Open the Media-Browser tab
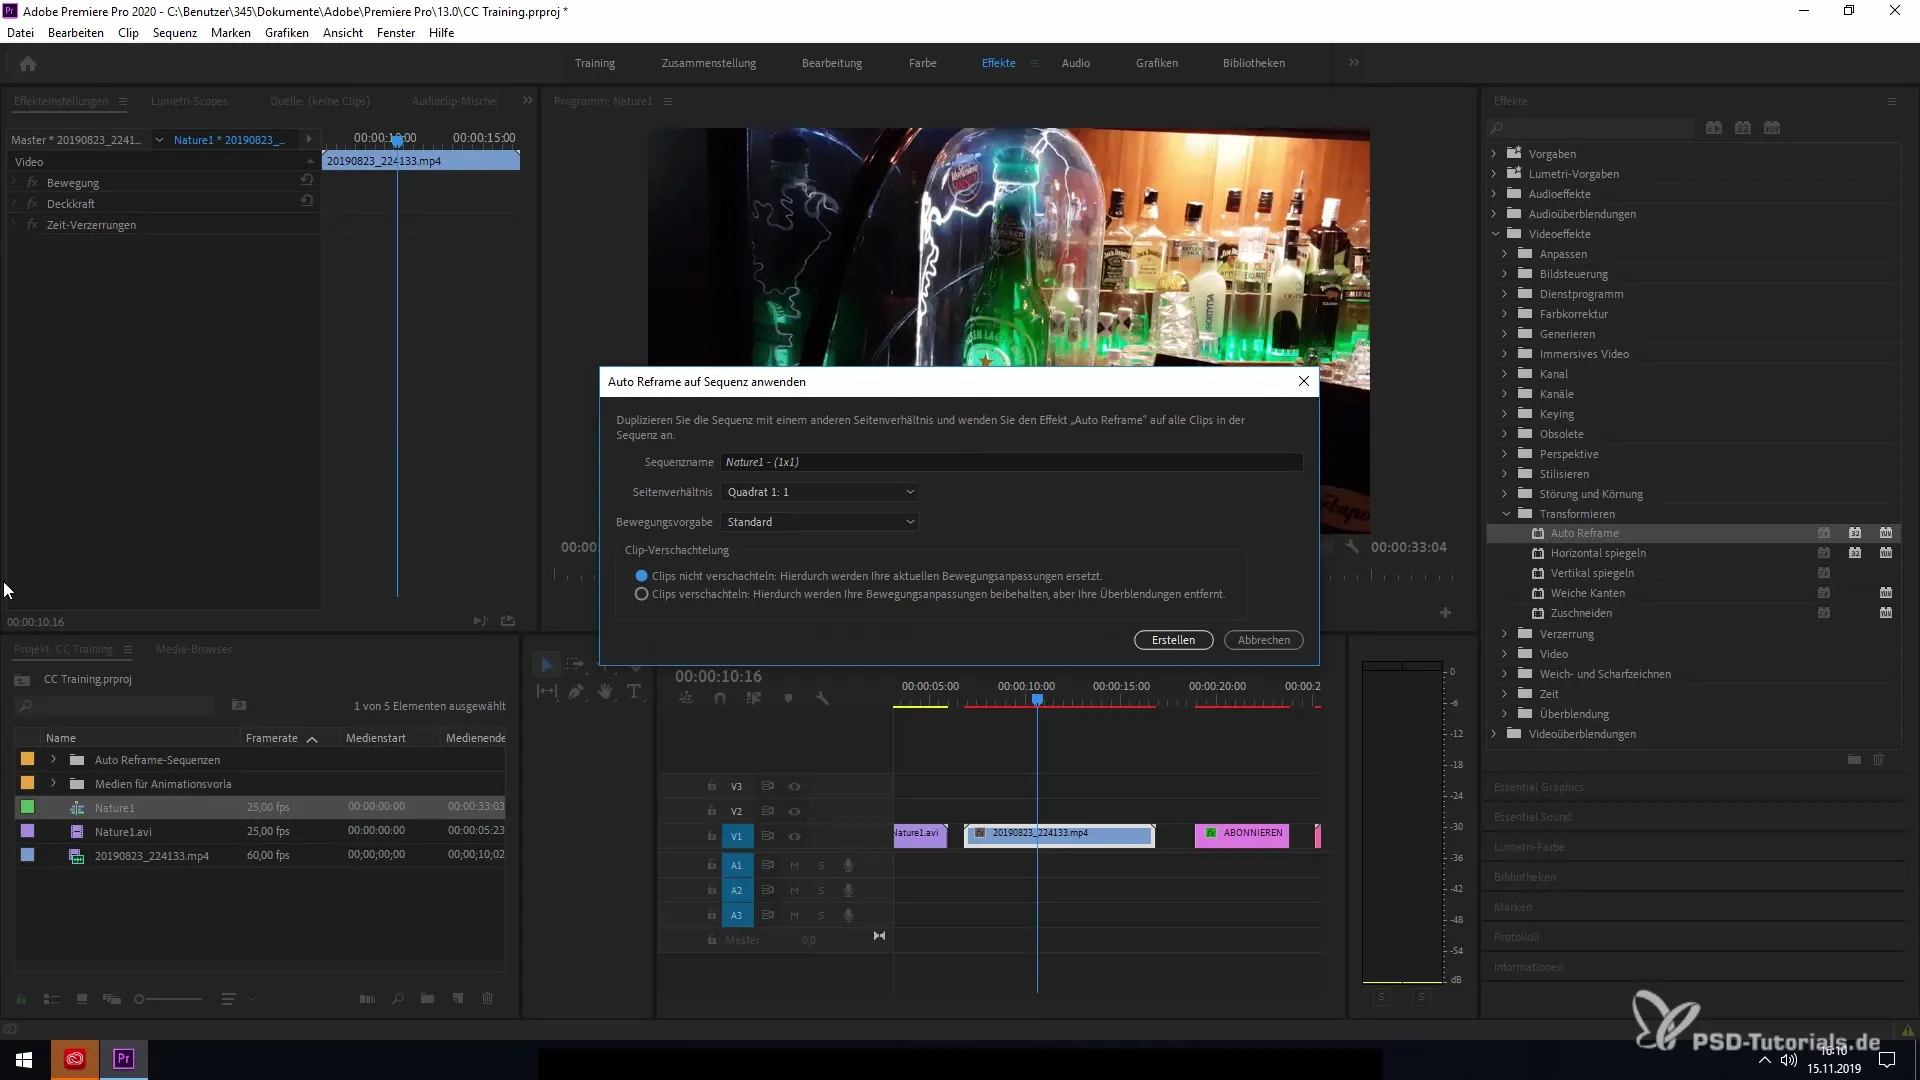The image size is (1920, 1080). (x=194, y=649)
